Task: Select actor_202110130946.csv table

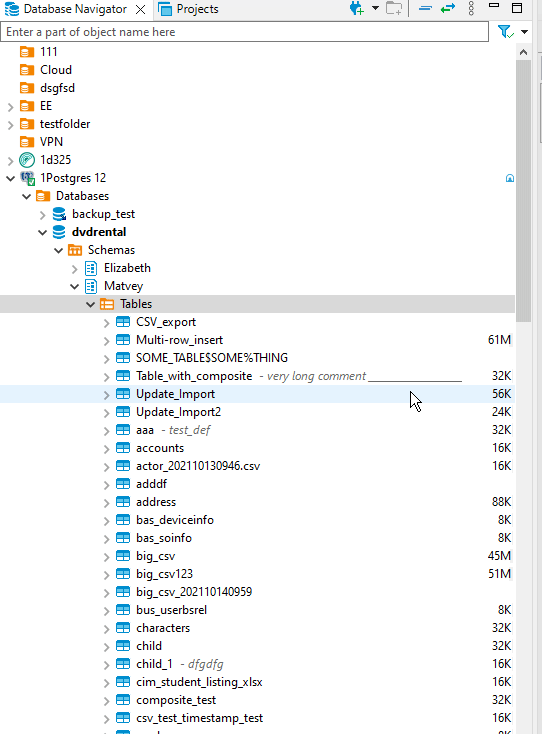Action: tap(198, 466)
